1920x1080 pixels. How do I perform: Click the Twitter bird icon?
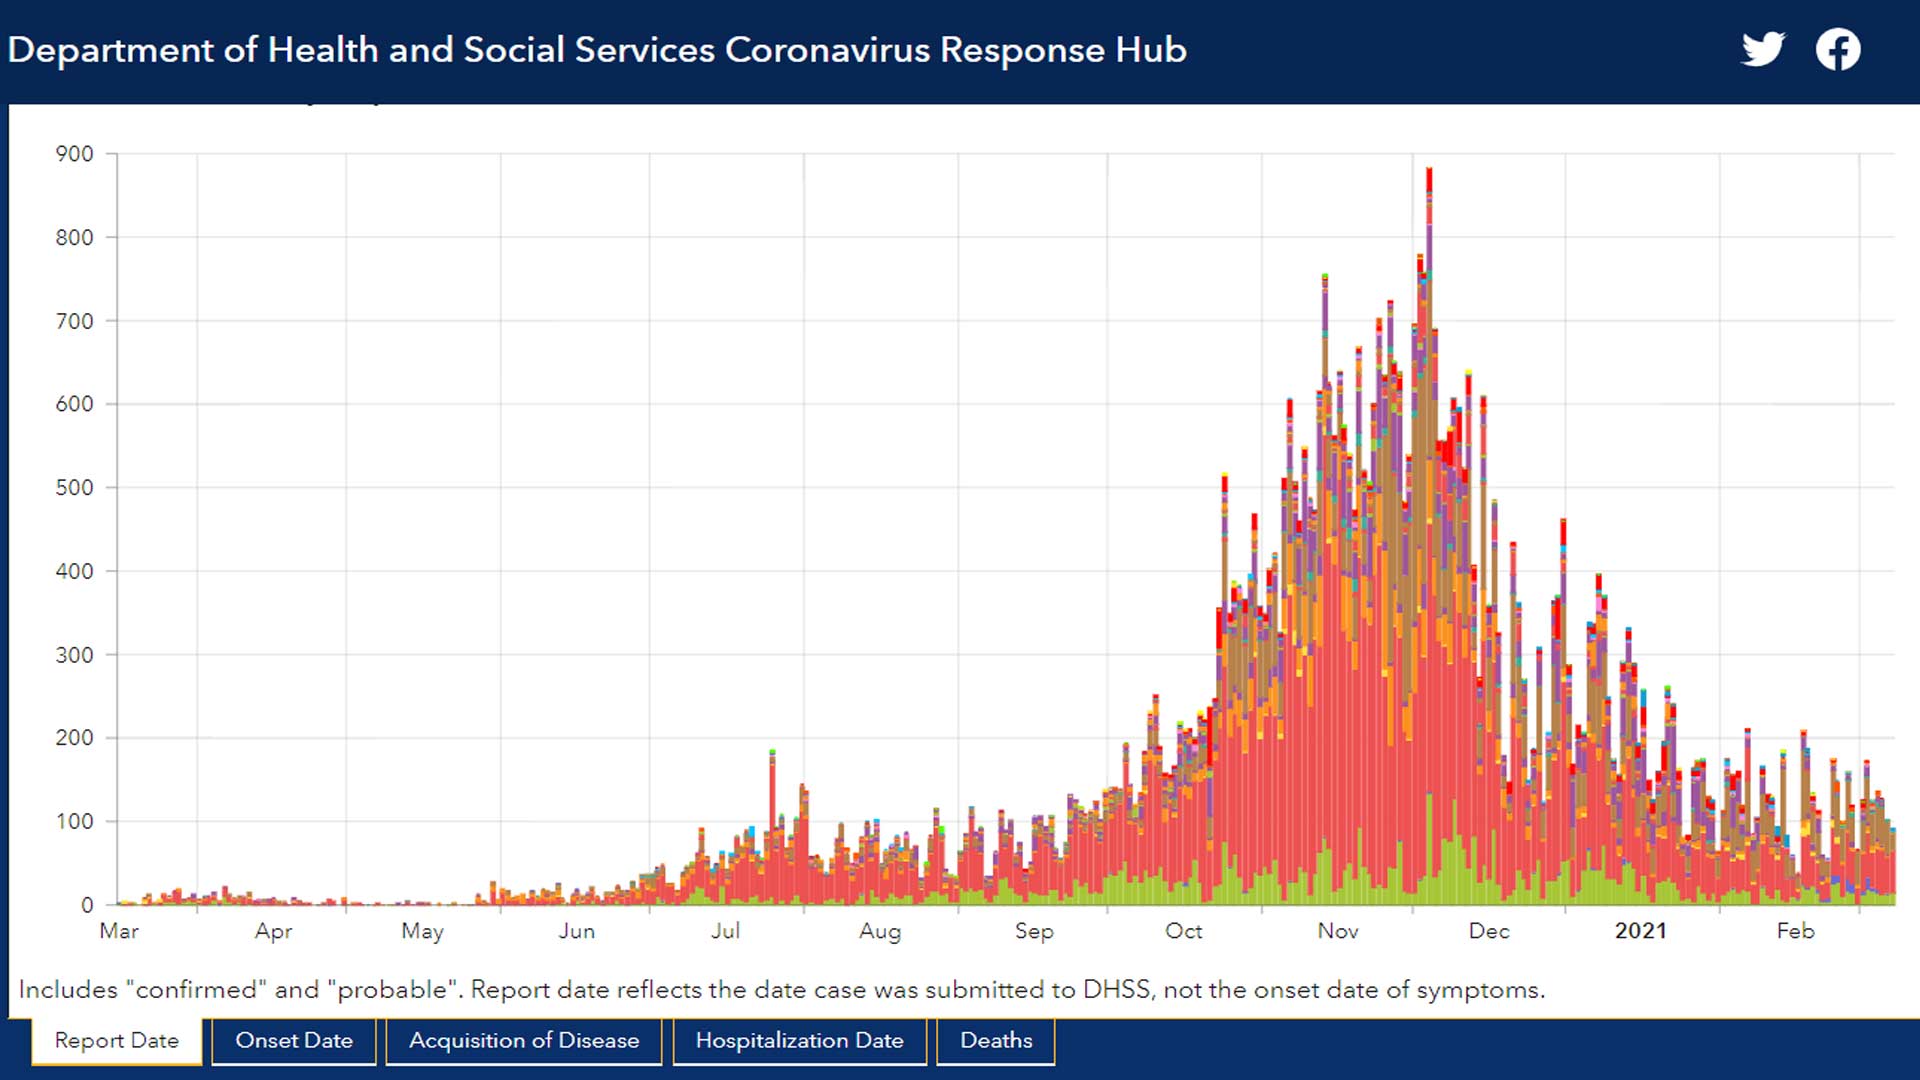pyautogui.click(x=1762, y=49)
